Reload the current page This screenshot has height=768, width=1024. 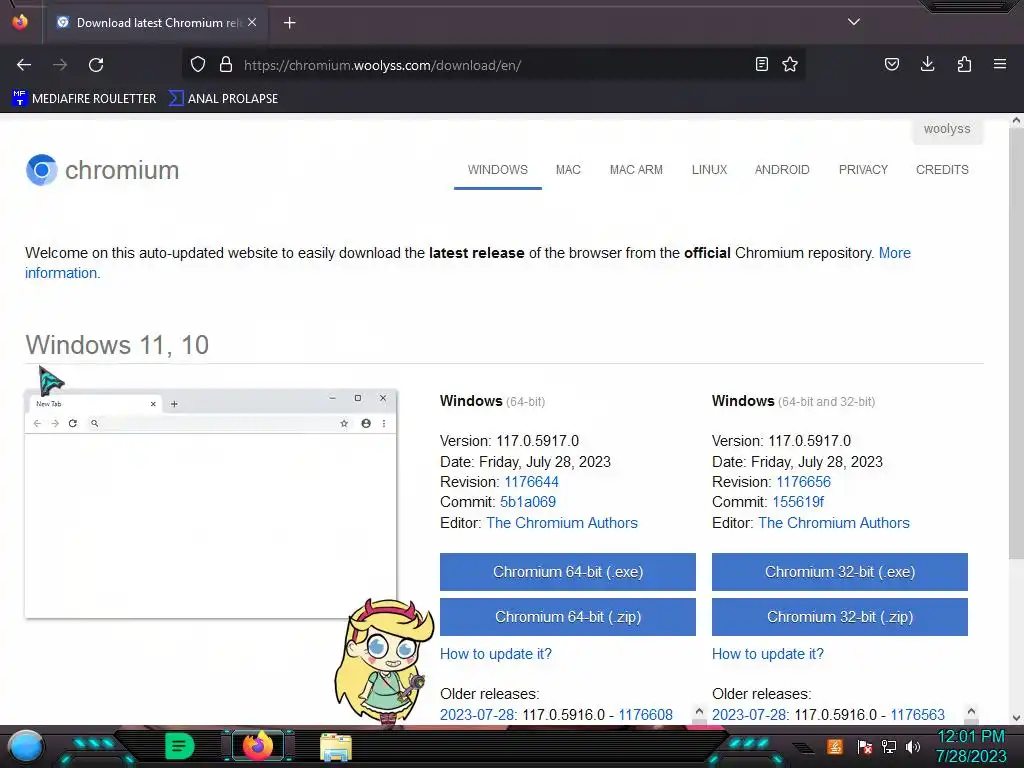96,65
